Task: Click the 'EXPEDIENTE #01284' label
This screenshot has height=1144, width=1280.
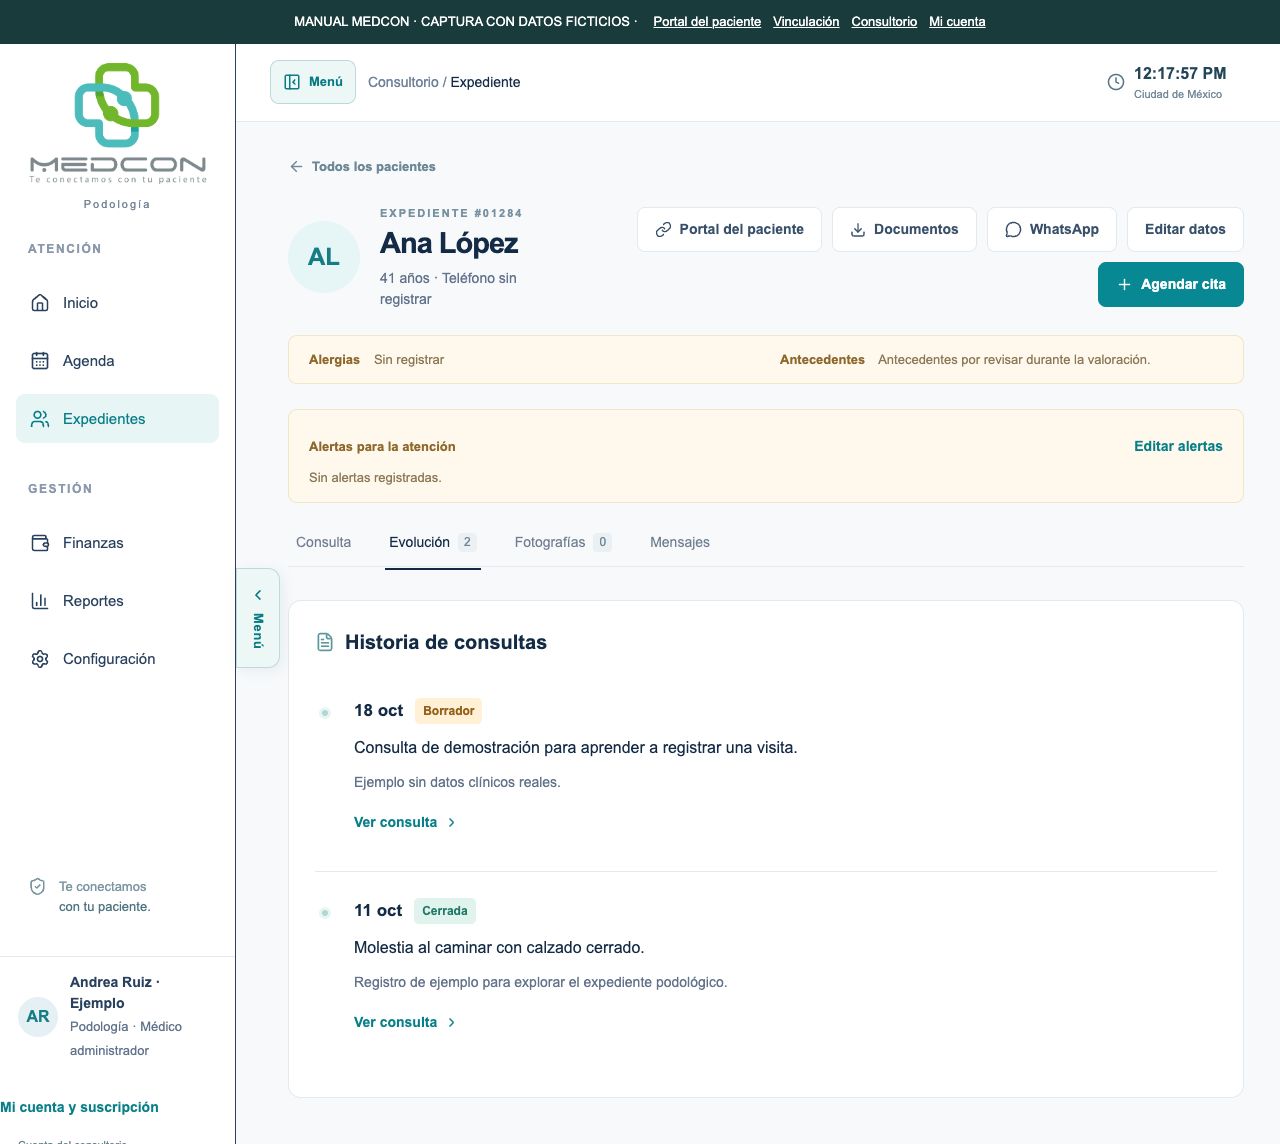Action: point(451,213)
